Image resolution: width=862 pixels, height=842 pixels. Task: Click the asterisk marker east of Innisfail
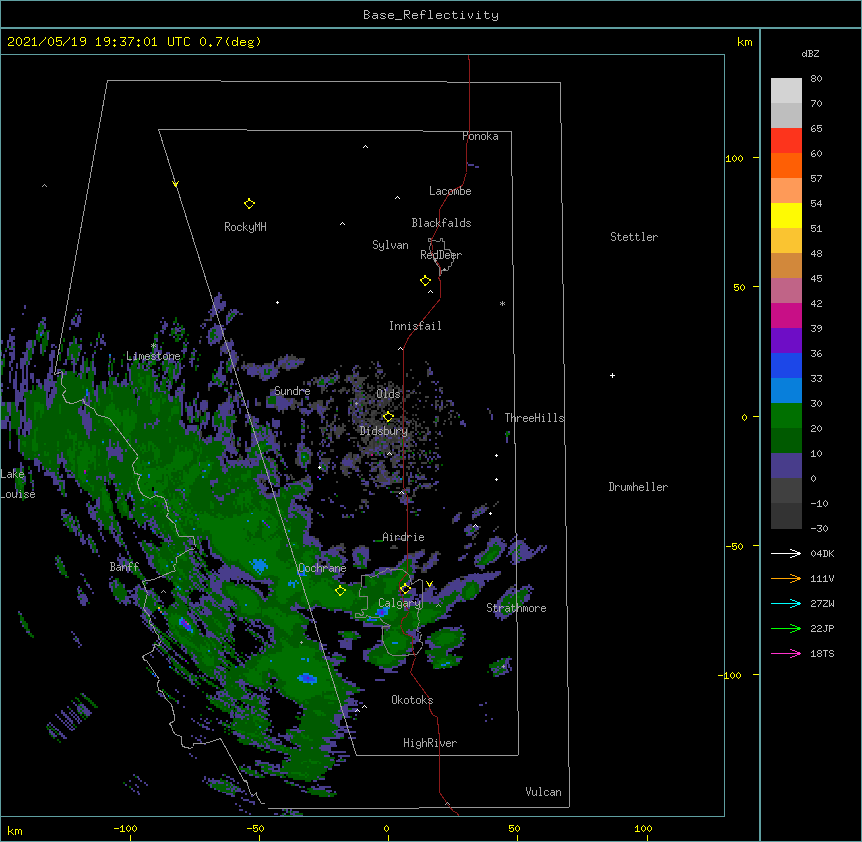(x=502, y=303)
